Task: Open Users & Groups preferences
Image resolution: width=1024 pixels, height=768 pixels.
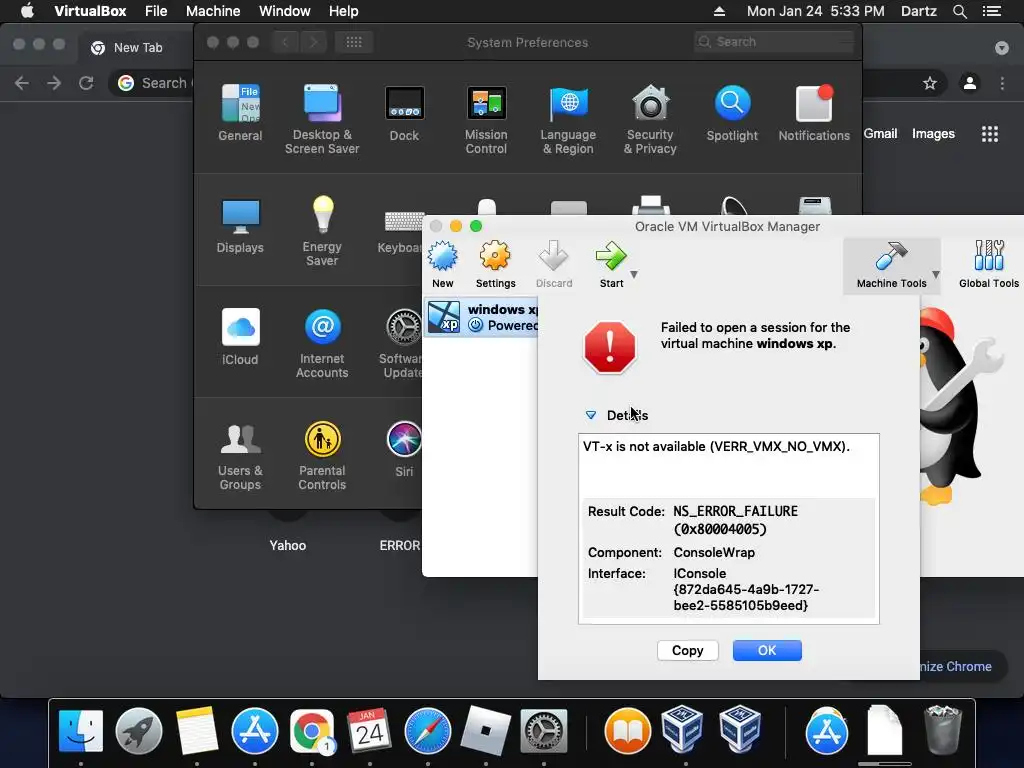Action: [x=240, y=456]
